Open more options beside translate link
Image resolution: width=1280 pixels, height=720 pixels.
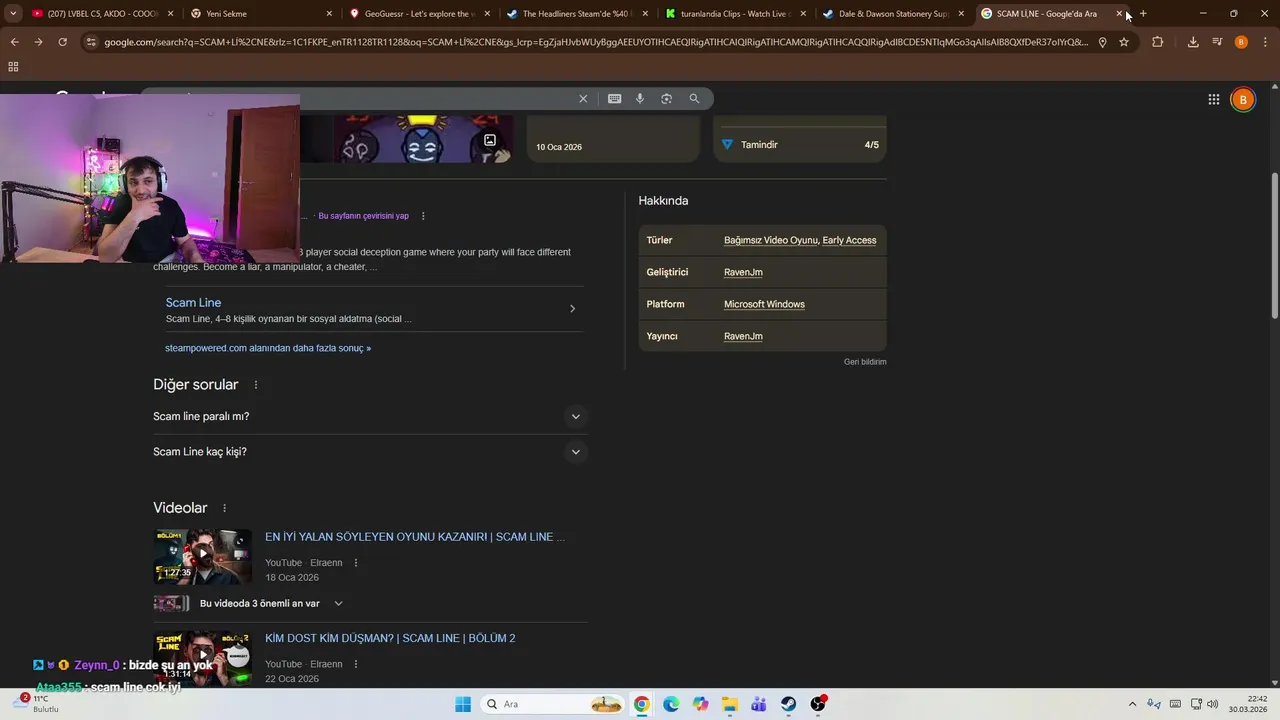[423, 216]
